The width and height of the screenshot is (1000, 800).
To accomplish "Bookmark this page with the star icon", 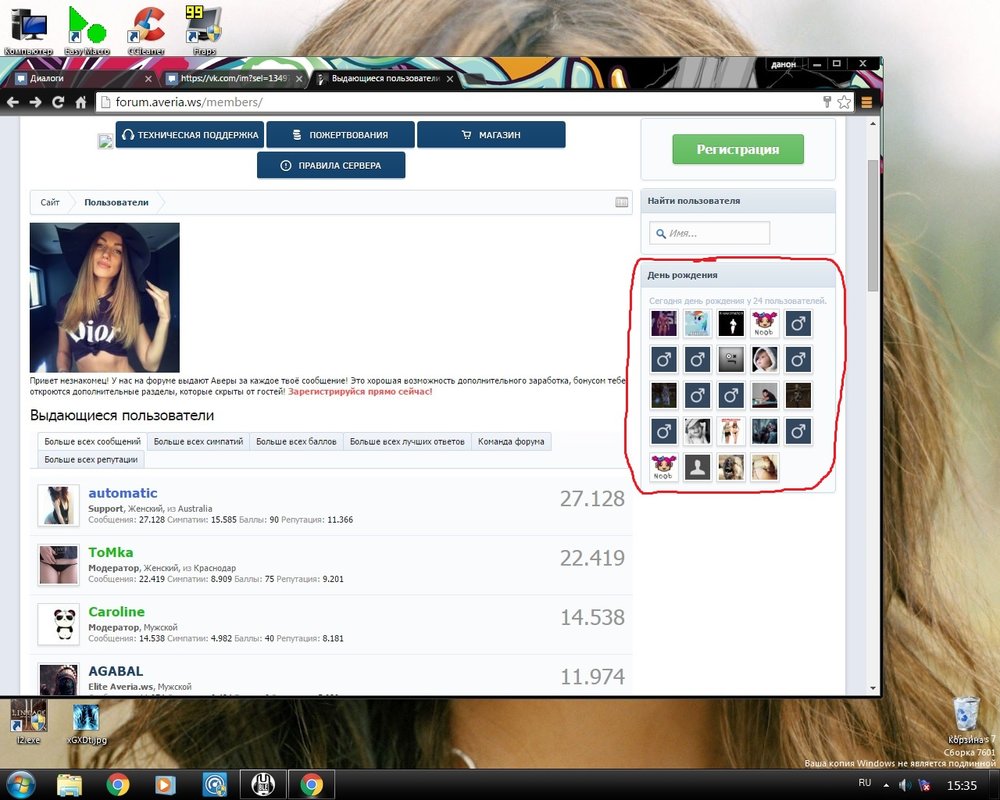I will click(844, 102).
